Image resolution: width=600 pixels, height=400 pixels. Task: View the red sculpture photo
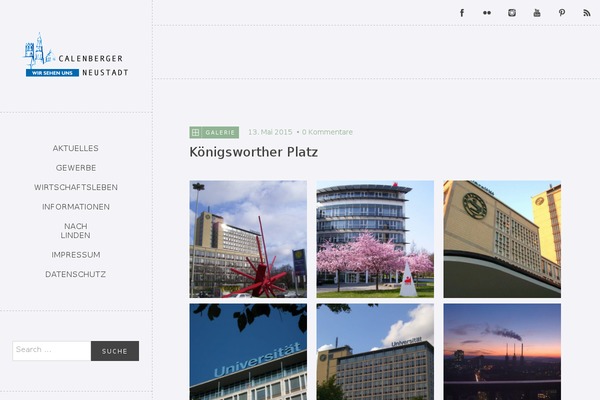pyautogui.click(x=248, y=239)
